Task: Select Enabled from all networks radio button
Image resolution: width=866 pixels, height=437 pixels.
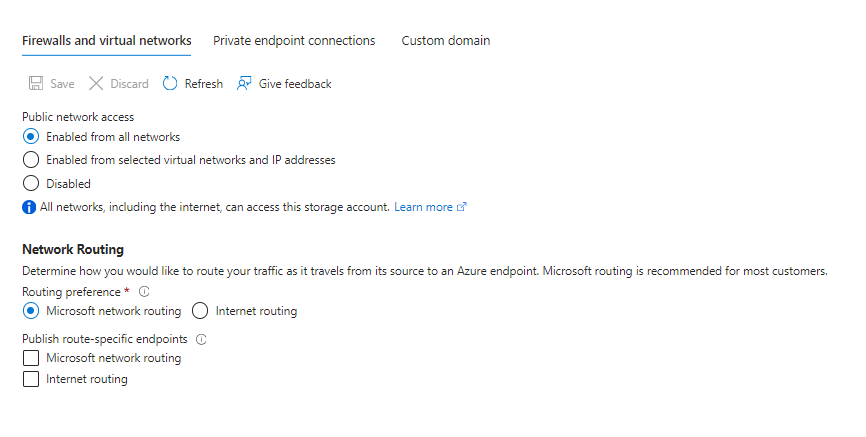Action: (31, 136)
